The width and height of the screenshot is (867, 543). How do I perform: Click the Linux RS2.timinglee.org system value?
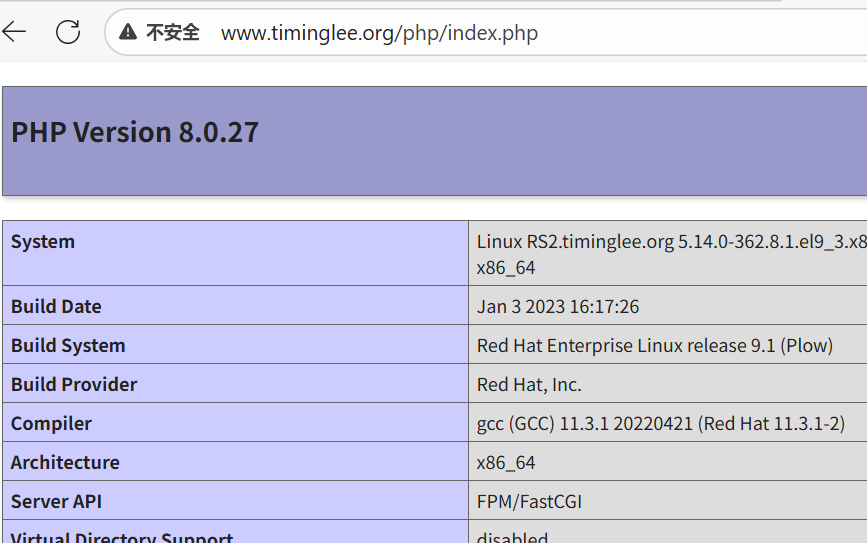click(x=671, y=254)
